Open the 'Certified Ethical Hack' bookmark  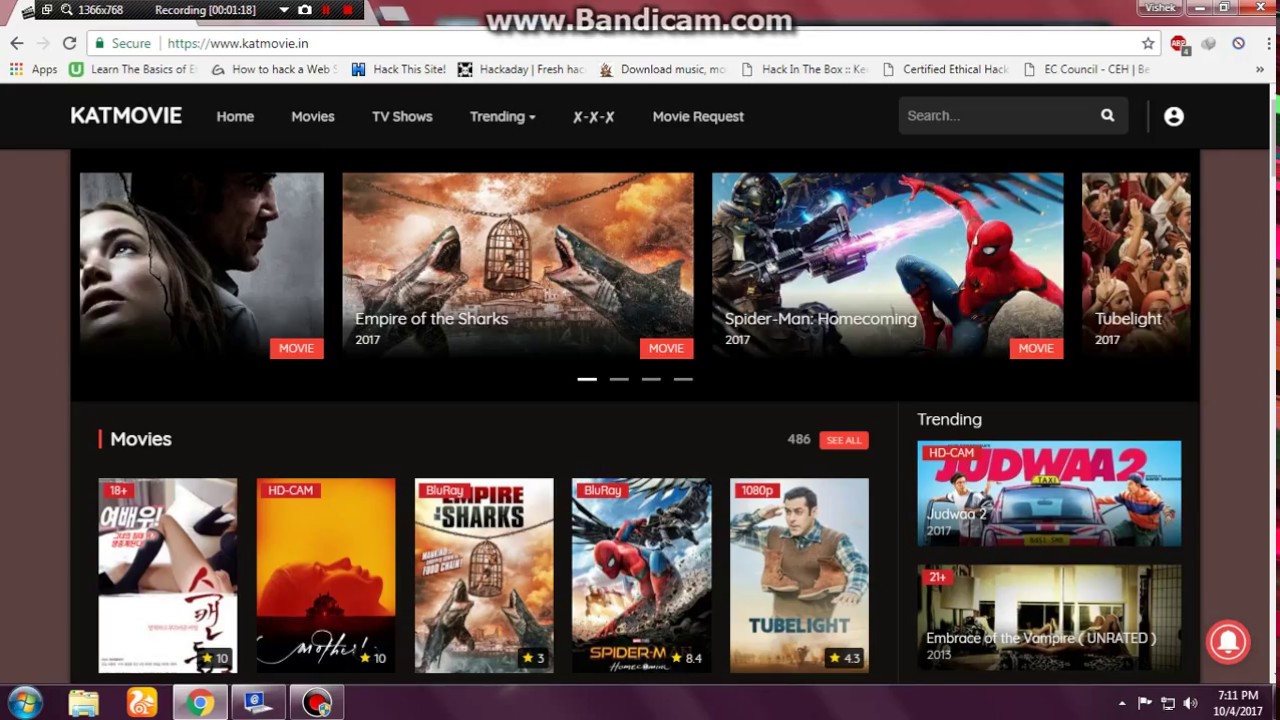(946, 69)
